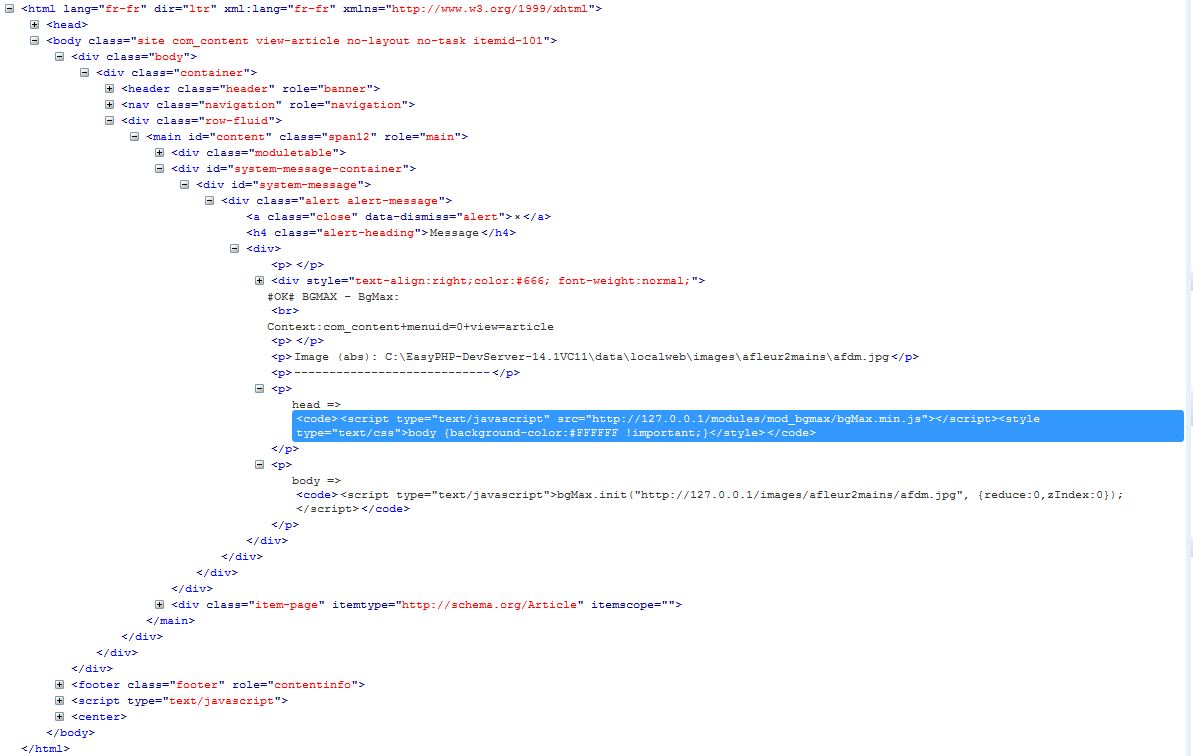Screen dimensions: 1193x756
Task: Select the closing </body> tag
Action: pos(71,732)
